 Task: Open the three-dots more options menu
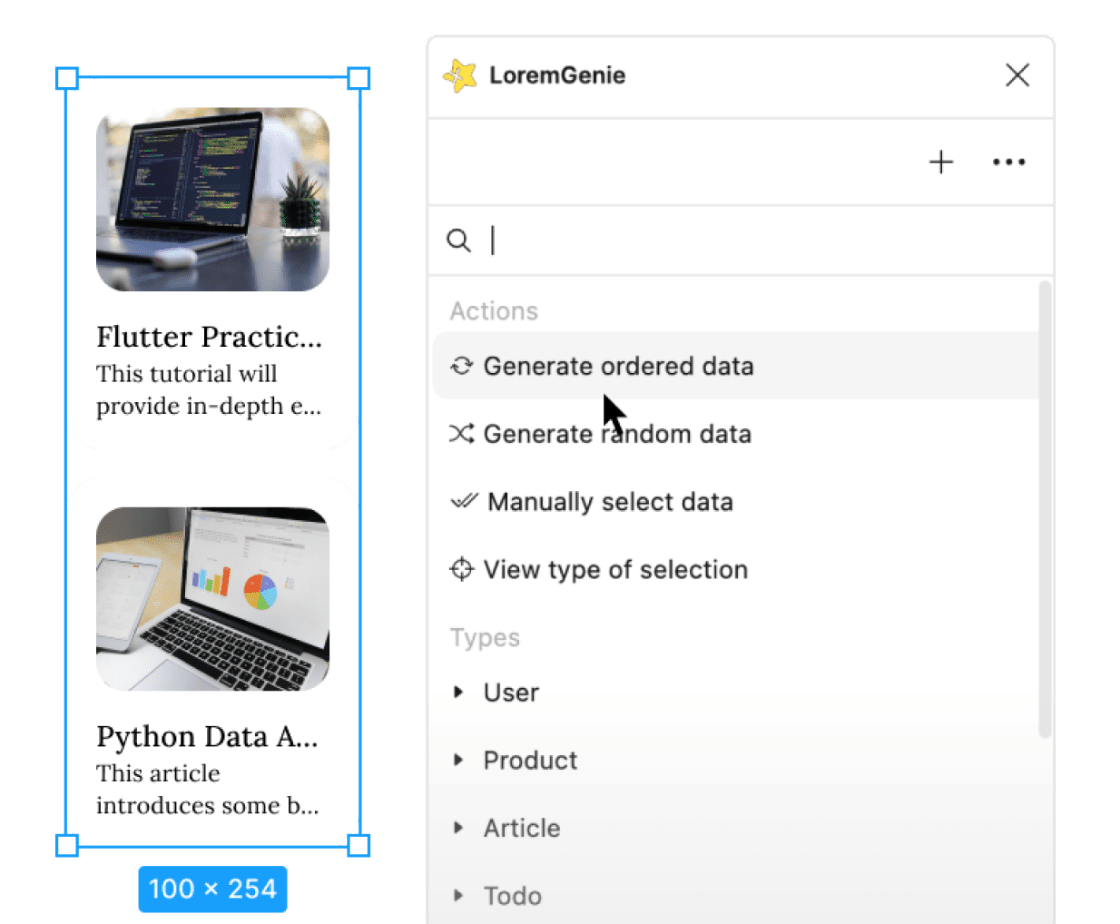click(1009, 162)
